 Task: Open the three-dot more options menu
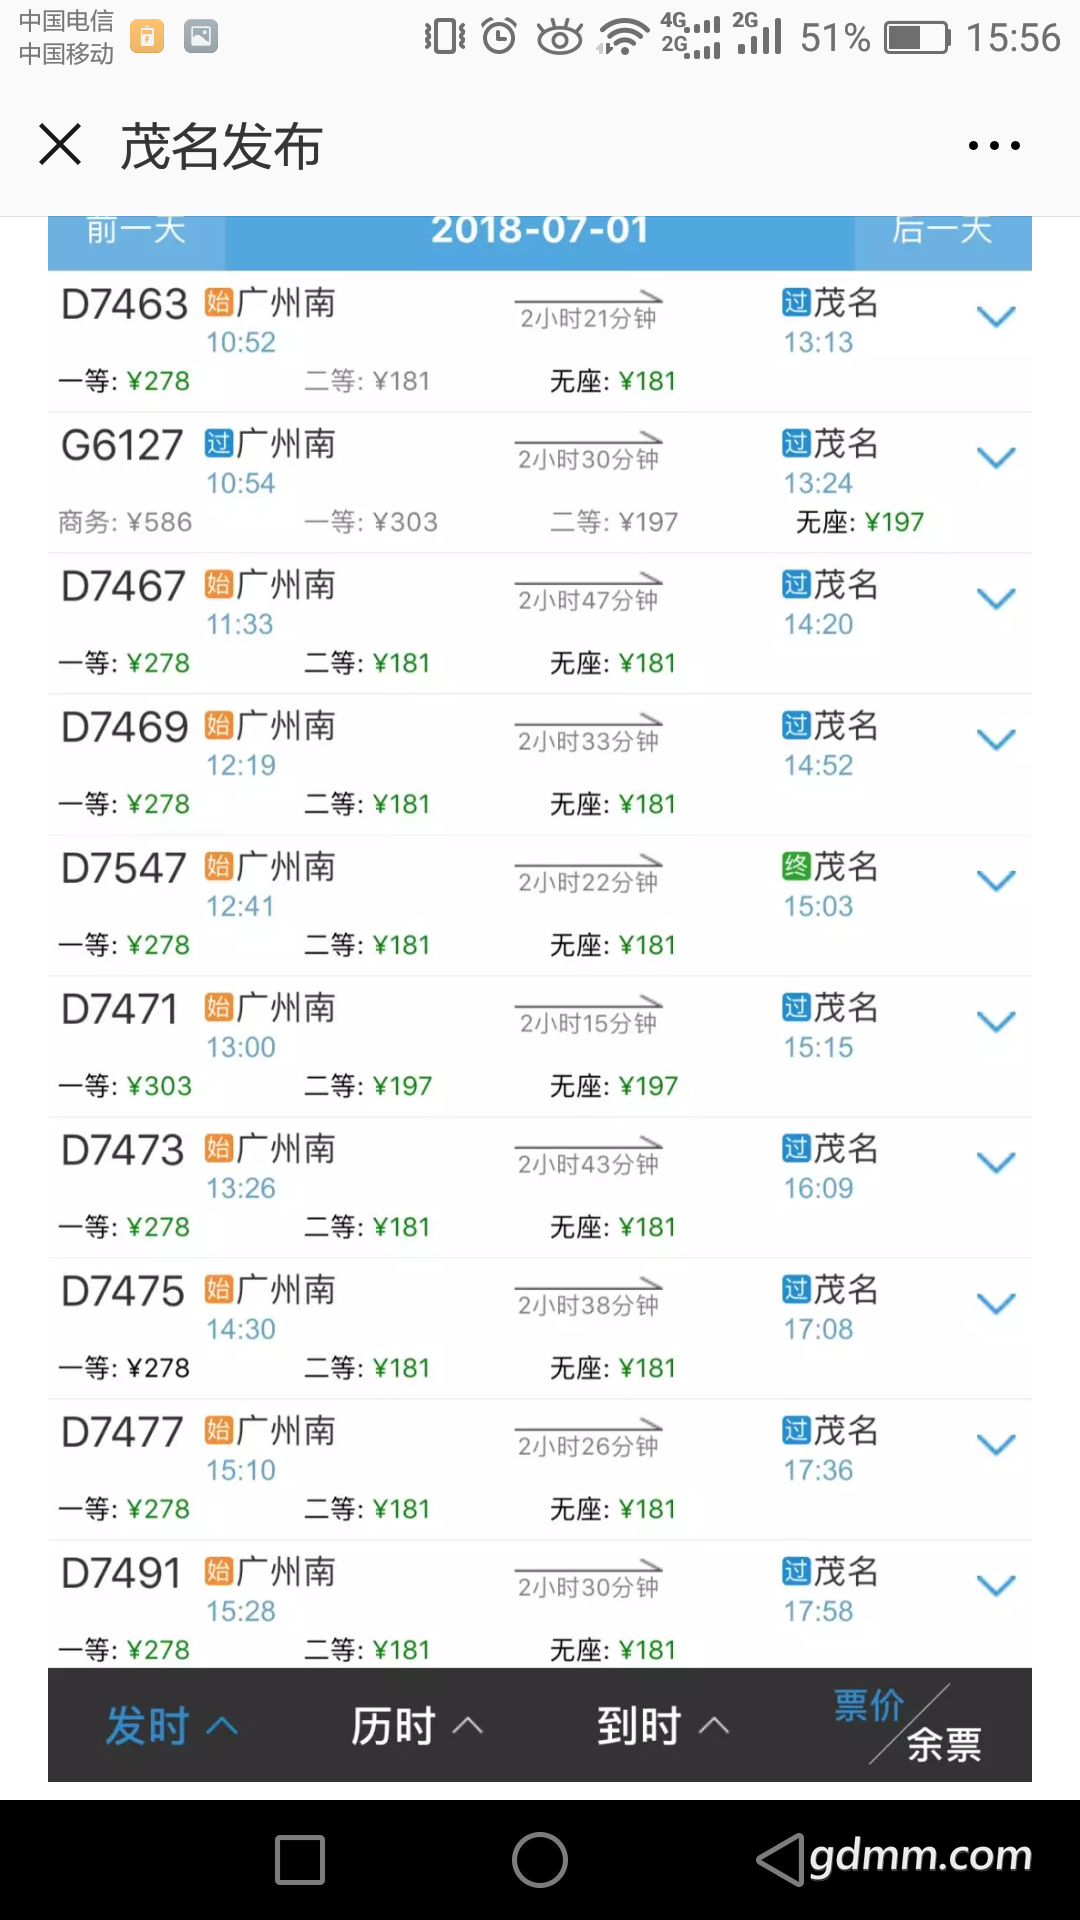coord(994,146)
